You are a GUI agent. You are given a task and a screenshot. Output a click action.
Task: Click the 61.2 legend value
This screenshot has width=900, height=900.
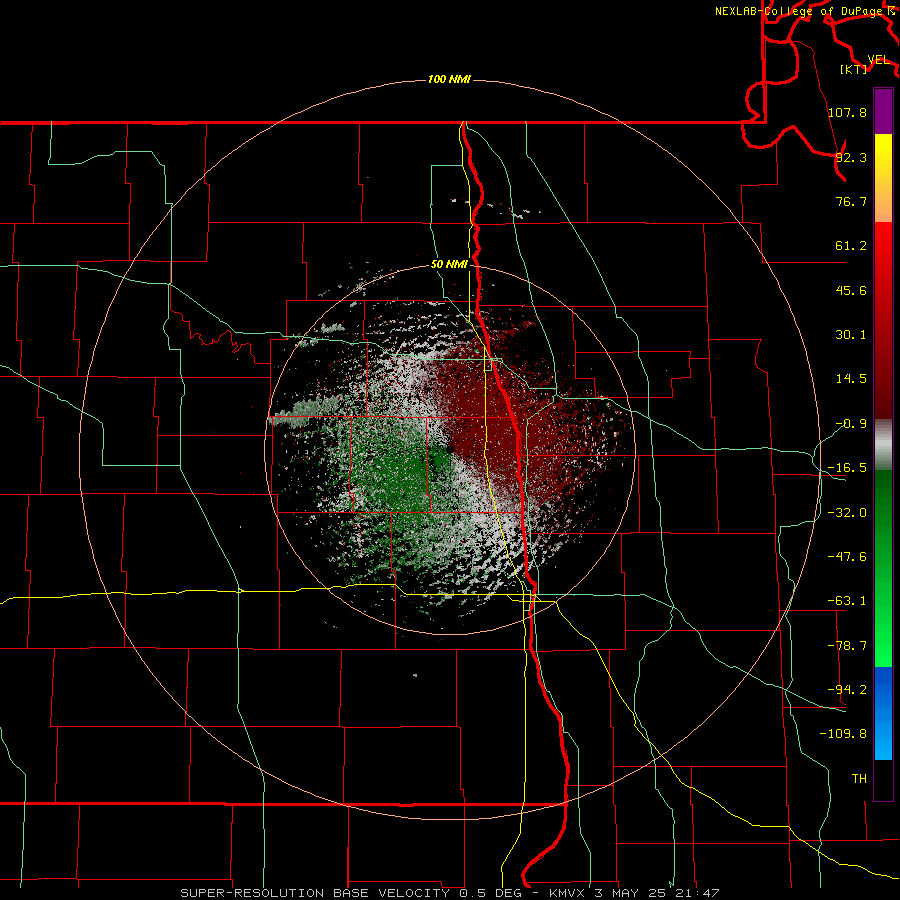[x=851, y=246]
